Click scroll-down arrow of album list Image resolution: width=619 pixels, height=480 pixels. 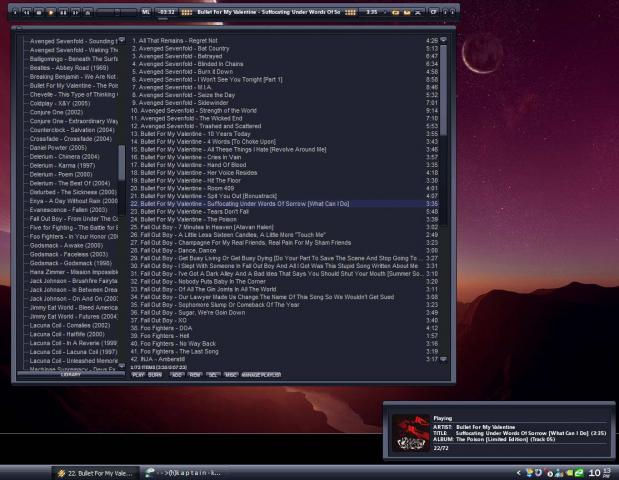coord(122,366)
